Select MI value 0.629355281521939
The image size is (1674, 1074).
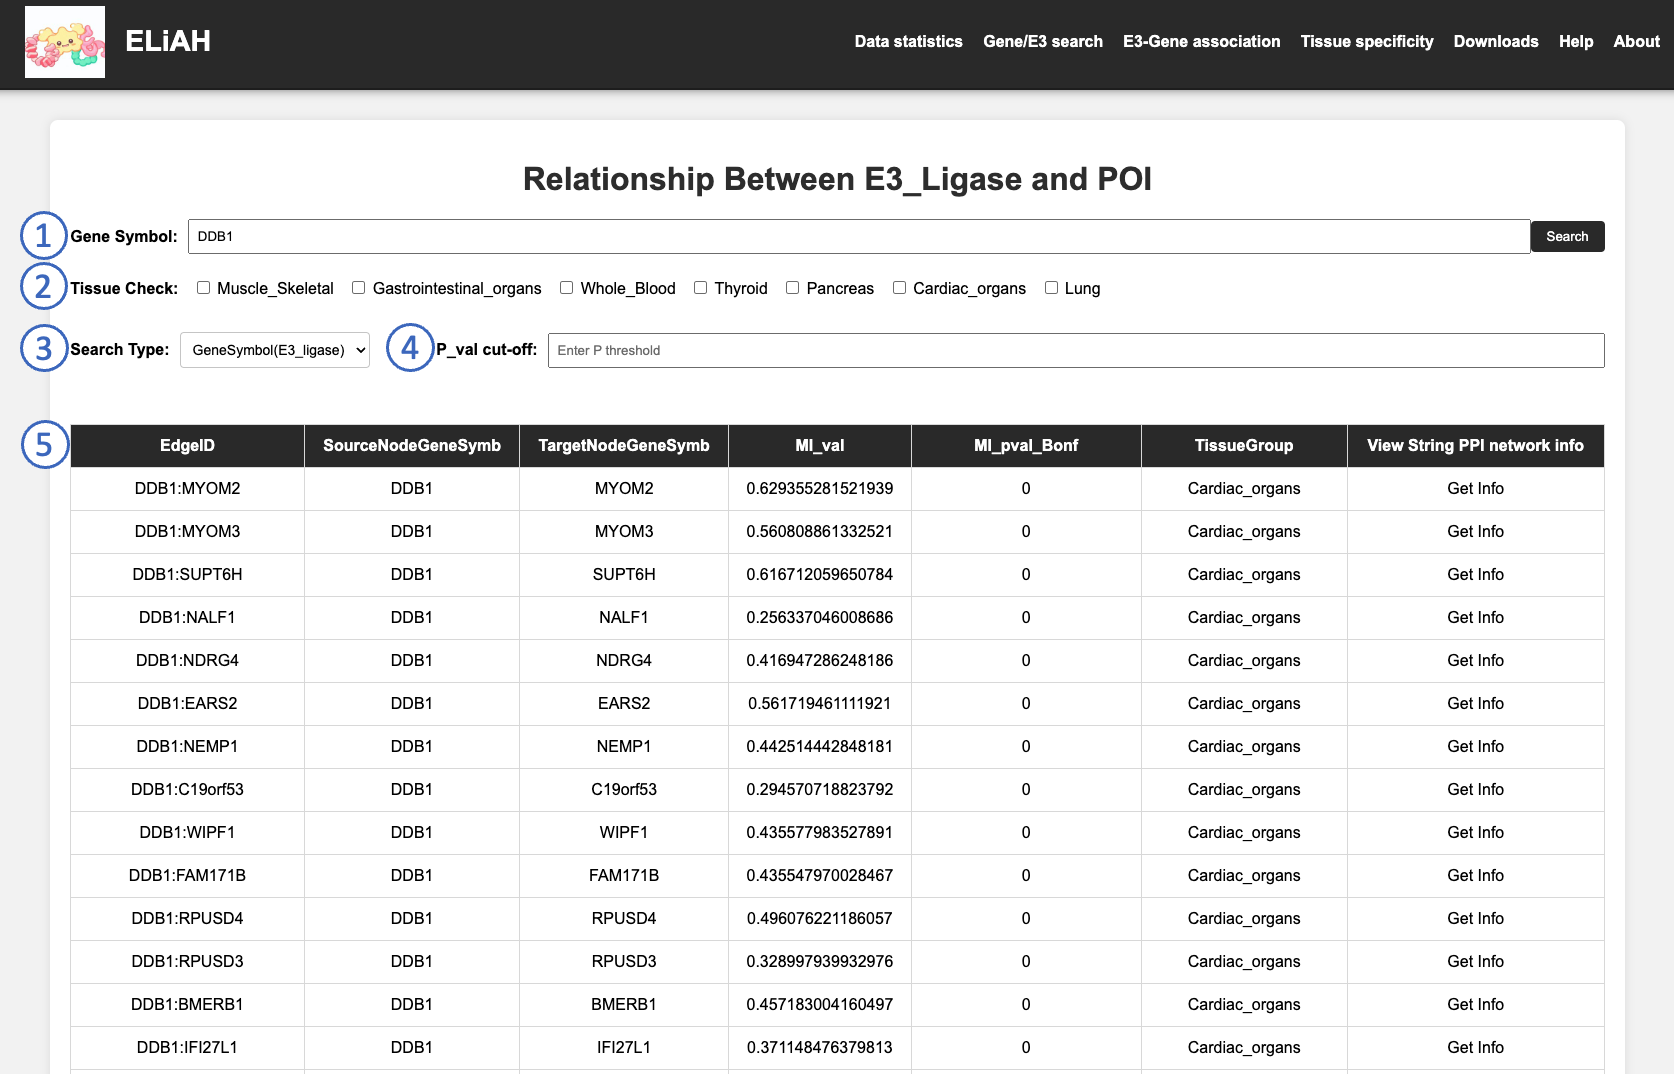coord(820,489)
